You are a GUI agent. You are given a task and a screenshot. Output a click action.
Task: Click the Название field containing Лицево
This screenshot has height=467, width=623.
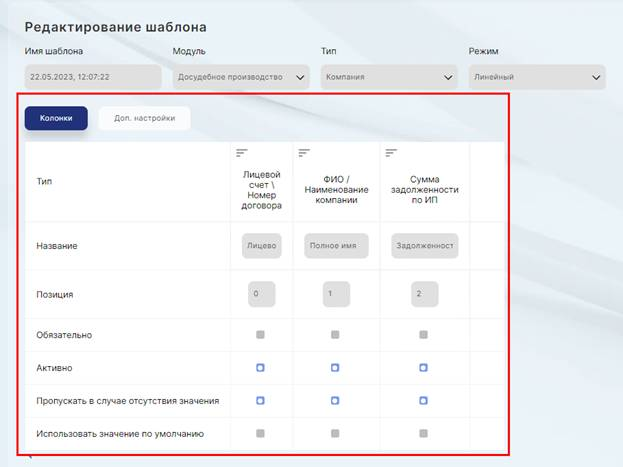pyautogui.click(x=261, y=246)
